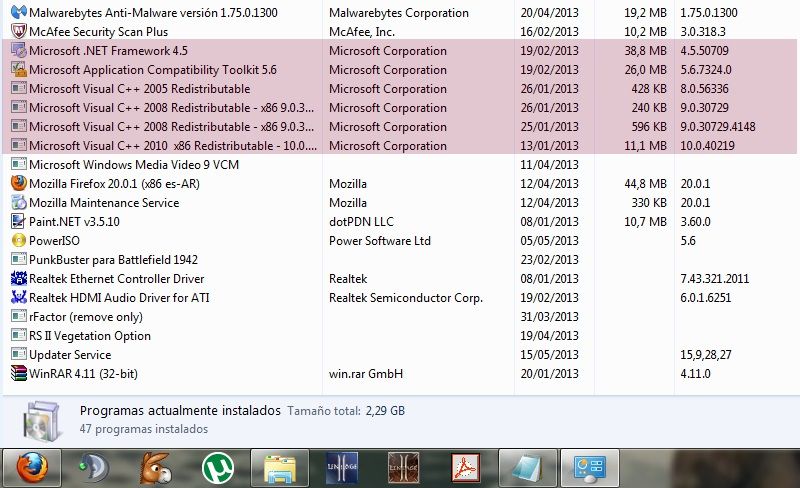Select Microsoft Application Compatibility Toolkit 5.6 name

click(x=153, y=69)
